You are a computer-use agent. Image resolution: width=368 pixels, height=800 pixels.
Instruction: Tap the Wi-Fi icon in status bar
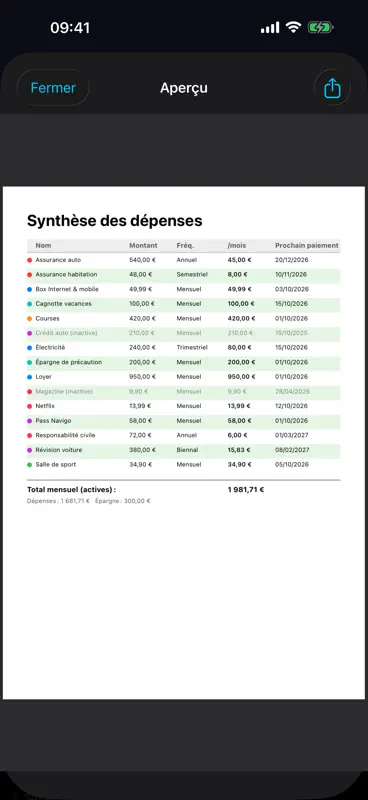tap(293, 27)
